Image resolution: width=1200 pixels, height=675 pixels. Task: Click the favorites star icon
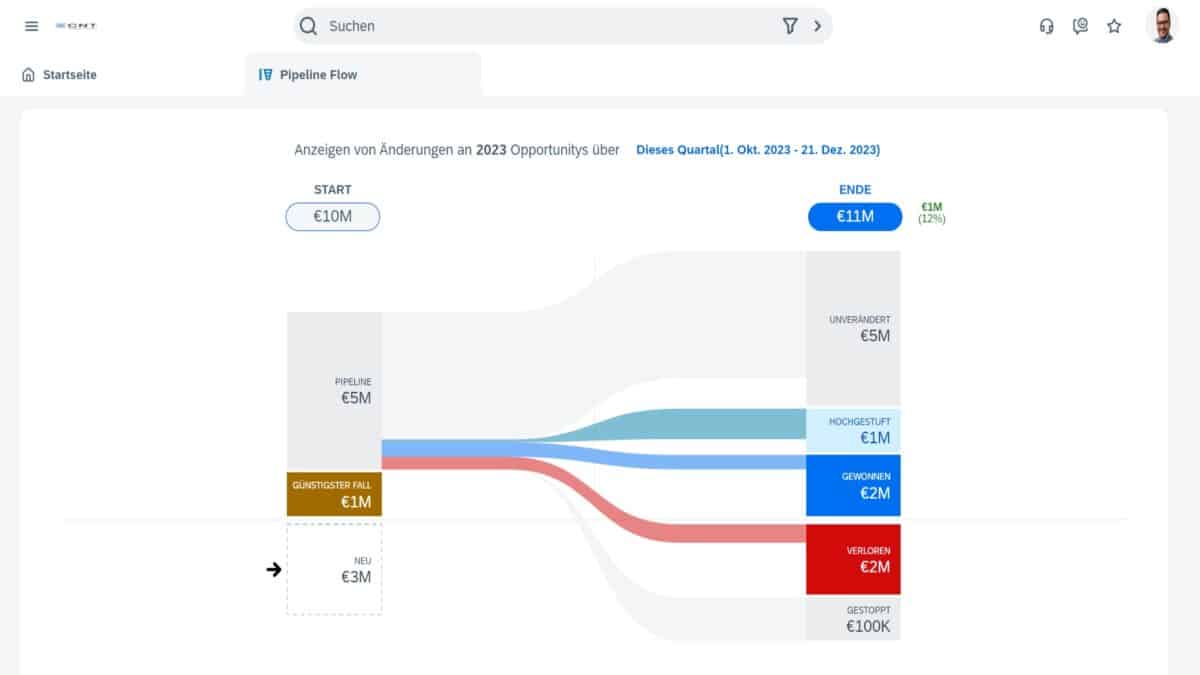(x=1114, y=26)
